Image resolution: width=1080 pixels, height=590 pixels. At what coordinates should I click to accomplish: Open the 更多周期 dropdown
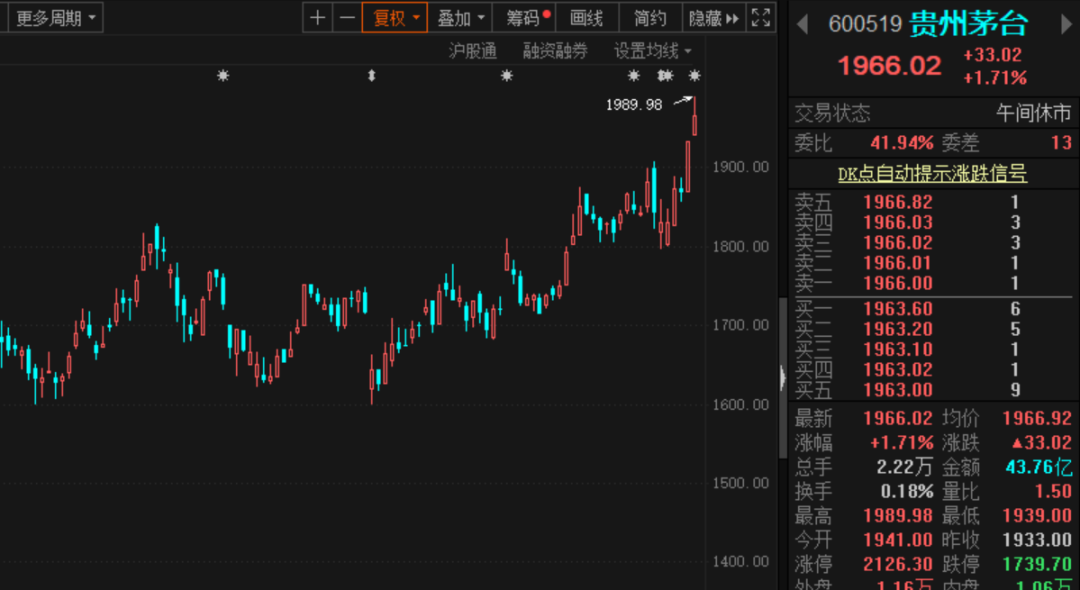click(57, 17)
